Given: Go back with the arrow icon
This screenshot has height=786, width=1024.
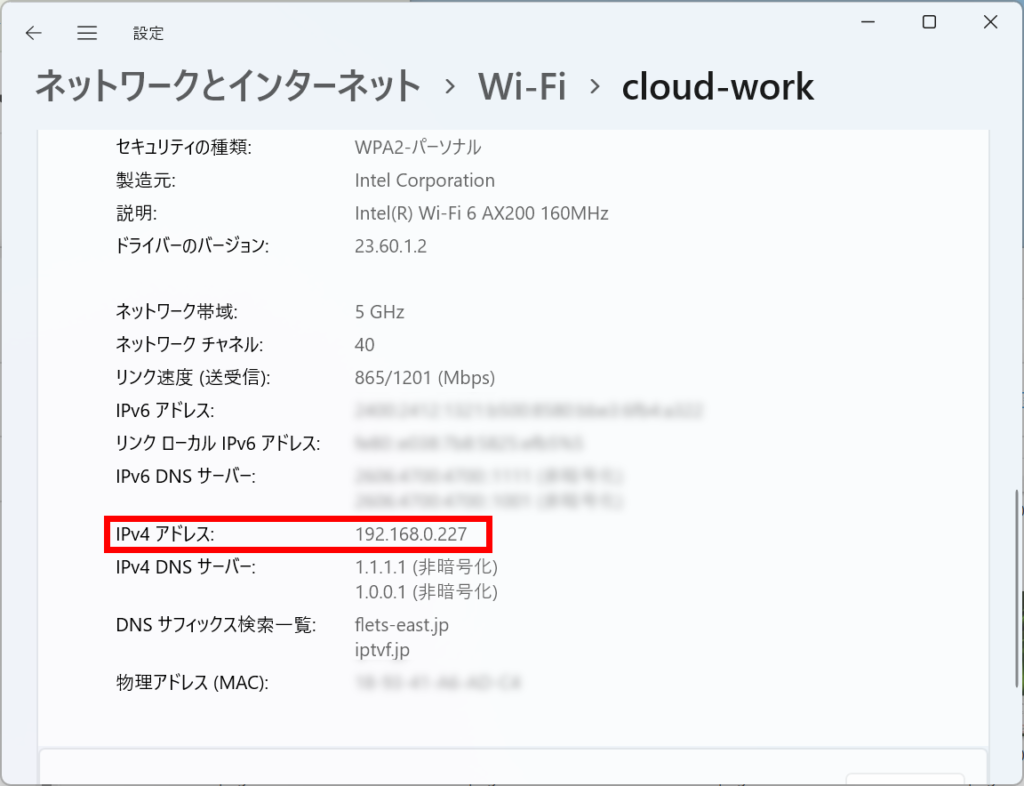Looking at the screenshot, I should tap(34, 33).
